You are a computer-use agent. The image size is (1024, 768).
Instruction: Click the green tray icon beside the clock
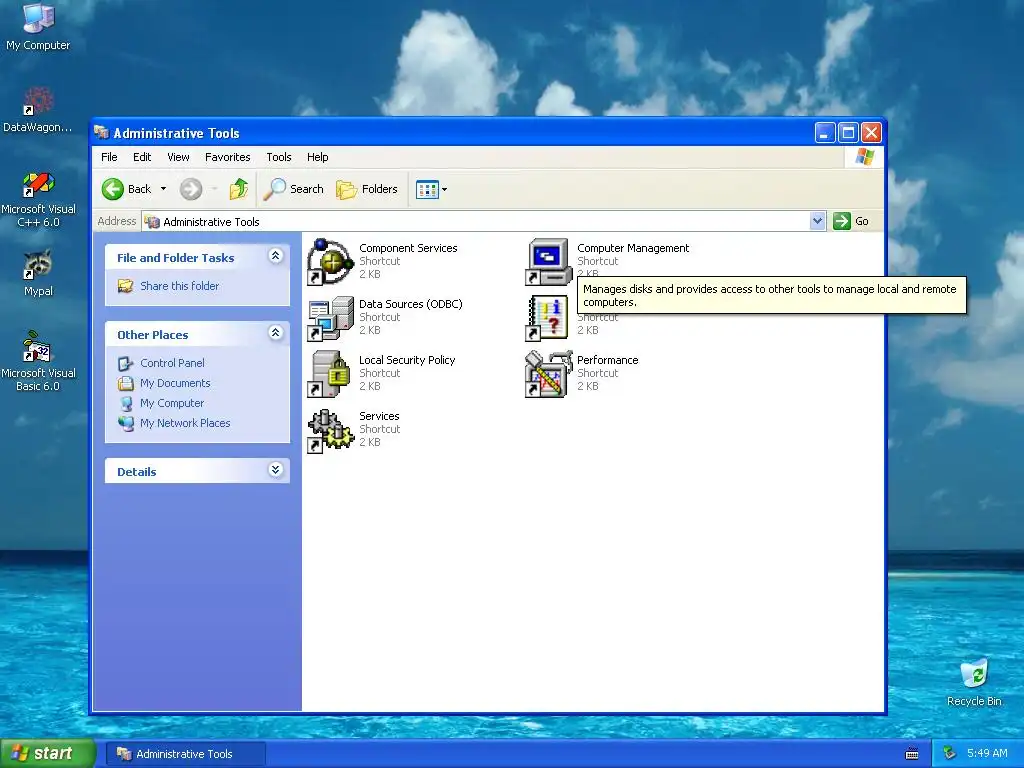pyautogui.click(x=949, y=754)
